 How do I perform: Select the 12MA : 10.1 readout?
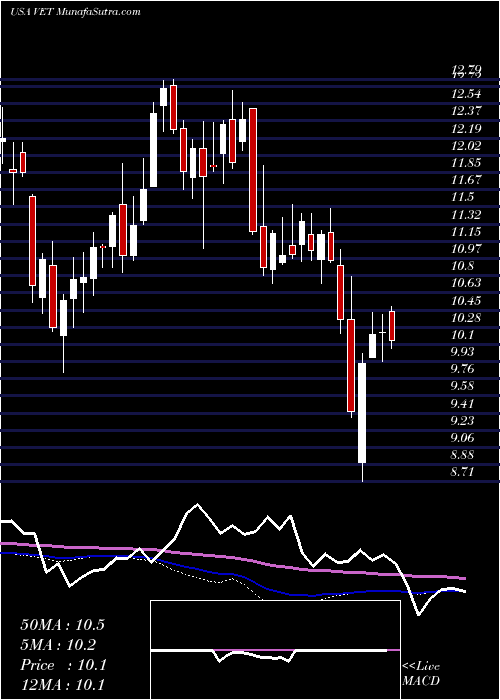point(62,685)
